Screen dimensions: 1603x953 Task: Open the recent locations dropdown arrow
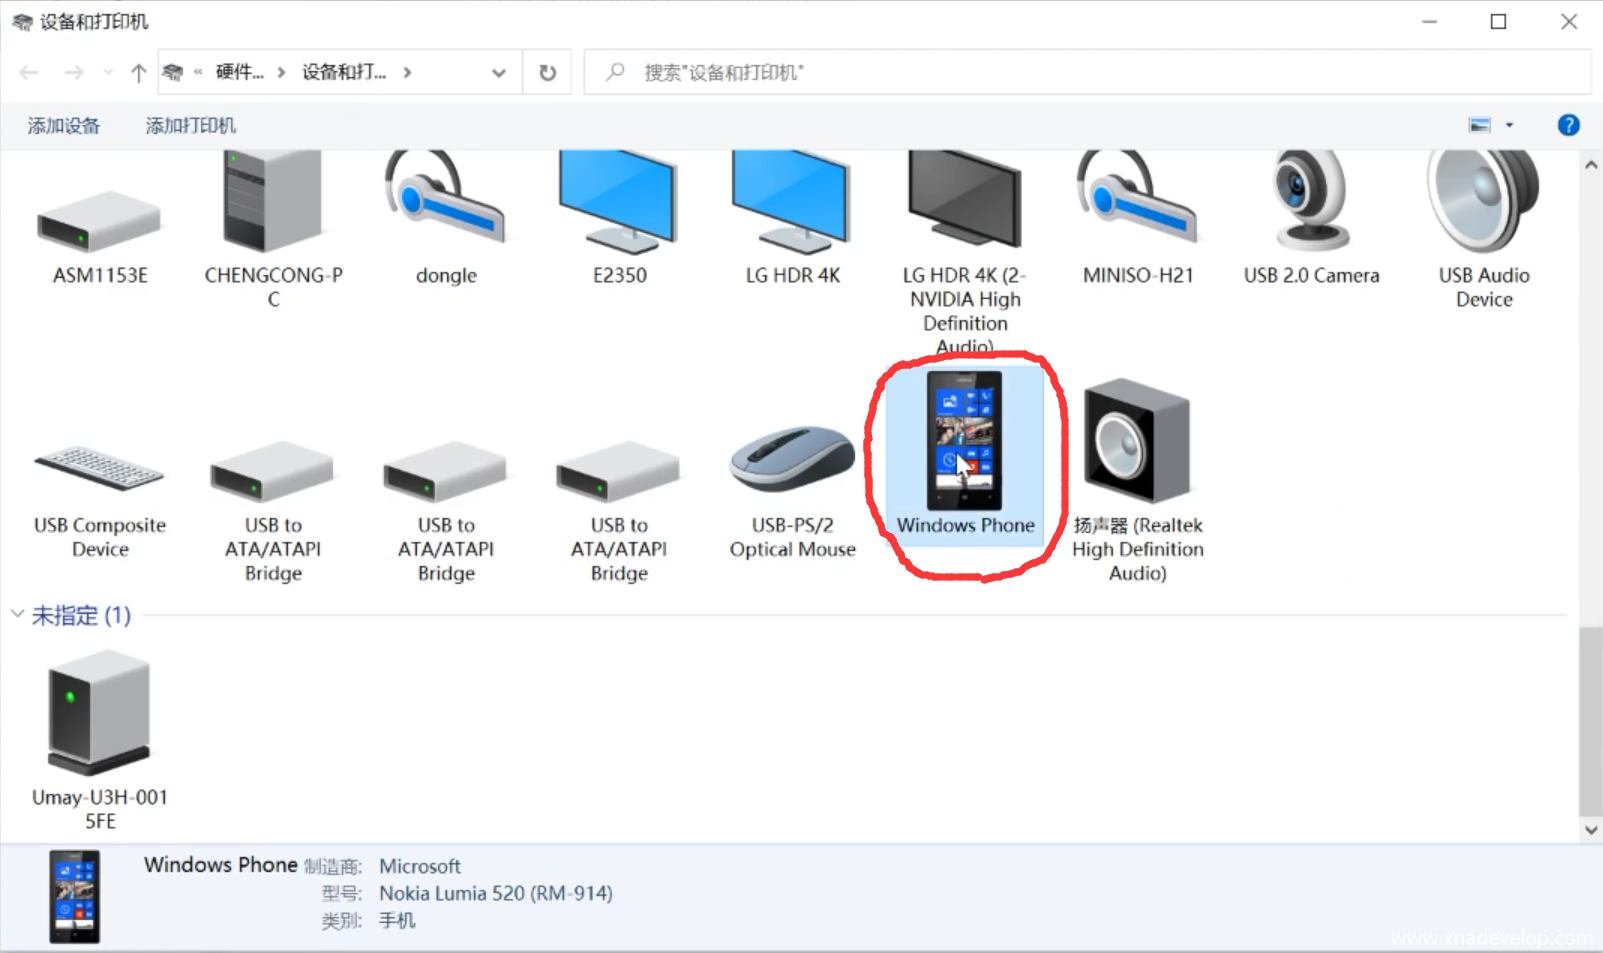coord(108,73)
